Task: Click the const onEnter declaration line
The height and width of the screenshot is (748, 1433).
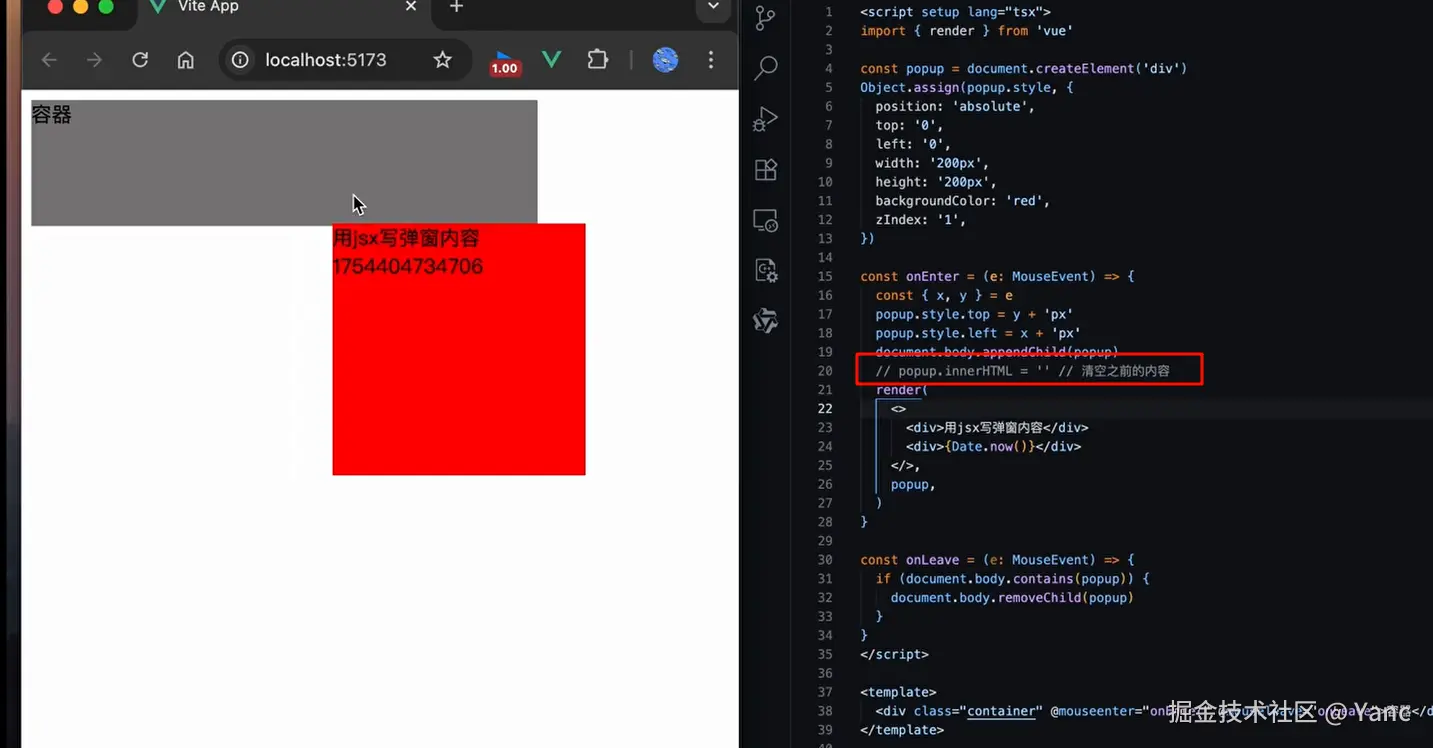Action: tap(997, 277)
